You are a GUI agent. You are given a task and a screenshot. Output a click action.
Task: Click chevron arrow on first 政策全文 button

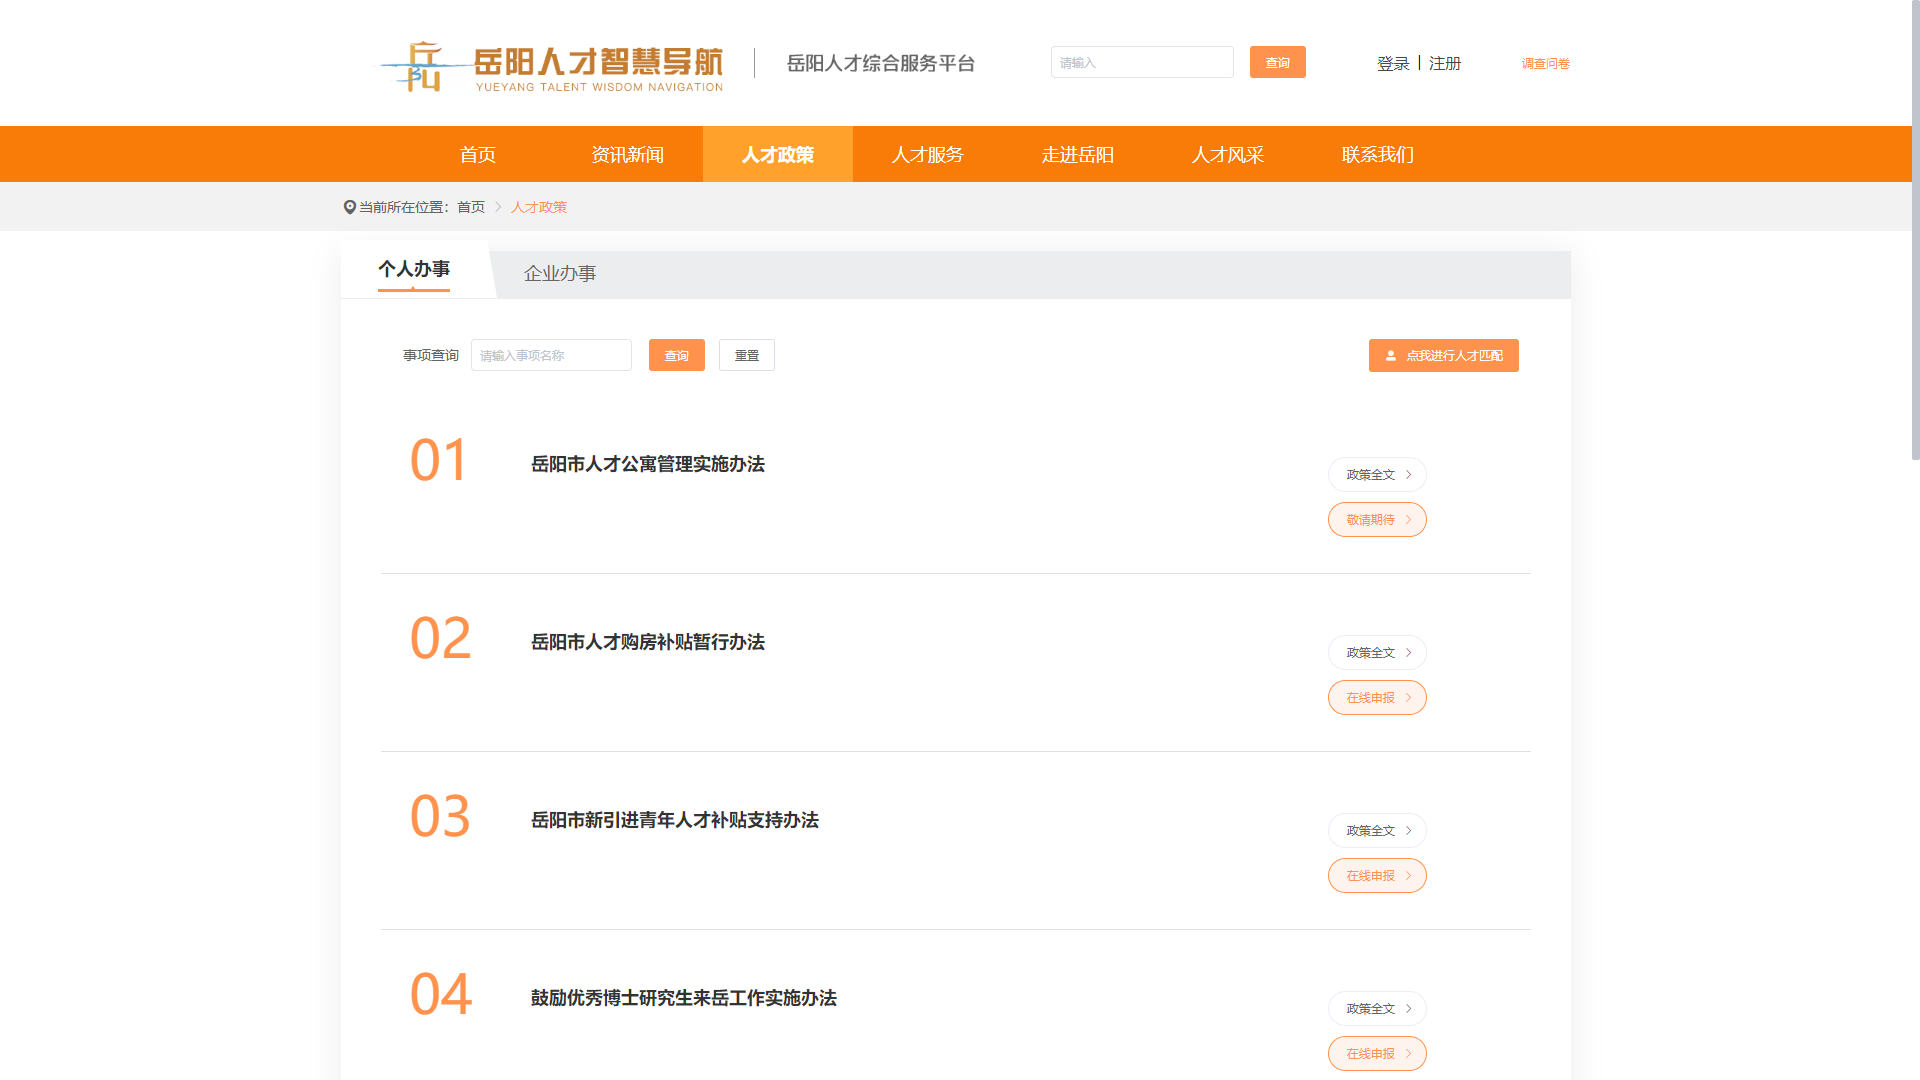pos(1408,475)
